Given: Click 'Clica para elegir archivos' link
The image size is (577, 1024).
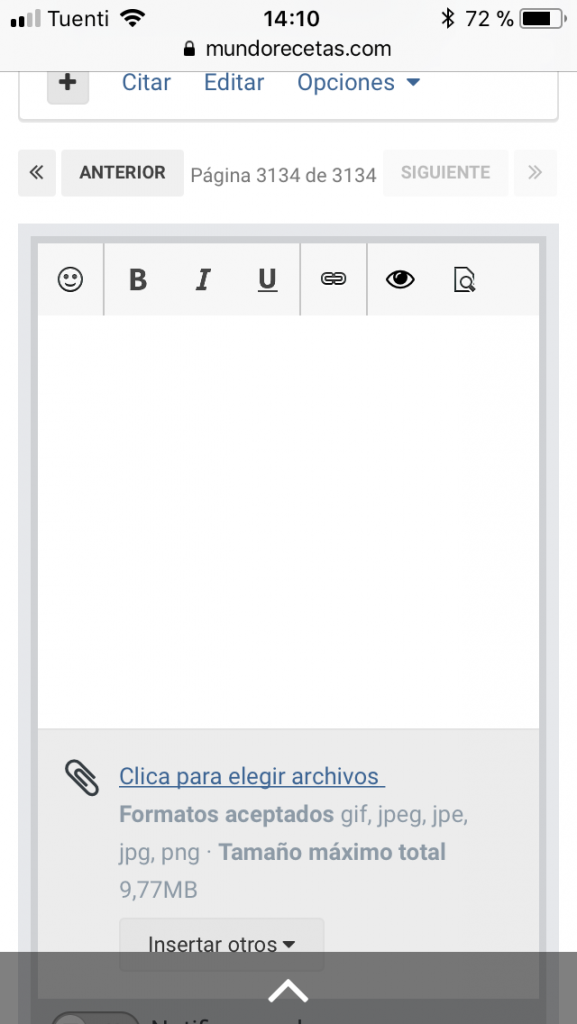Looking at the screenshot, I should pyautogui.click(x=252, y=776).
